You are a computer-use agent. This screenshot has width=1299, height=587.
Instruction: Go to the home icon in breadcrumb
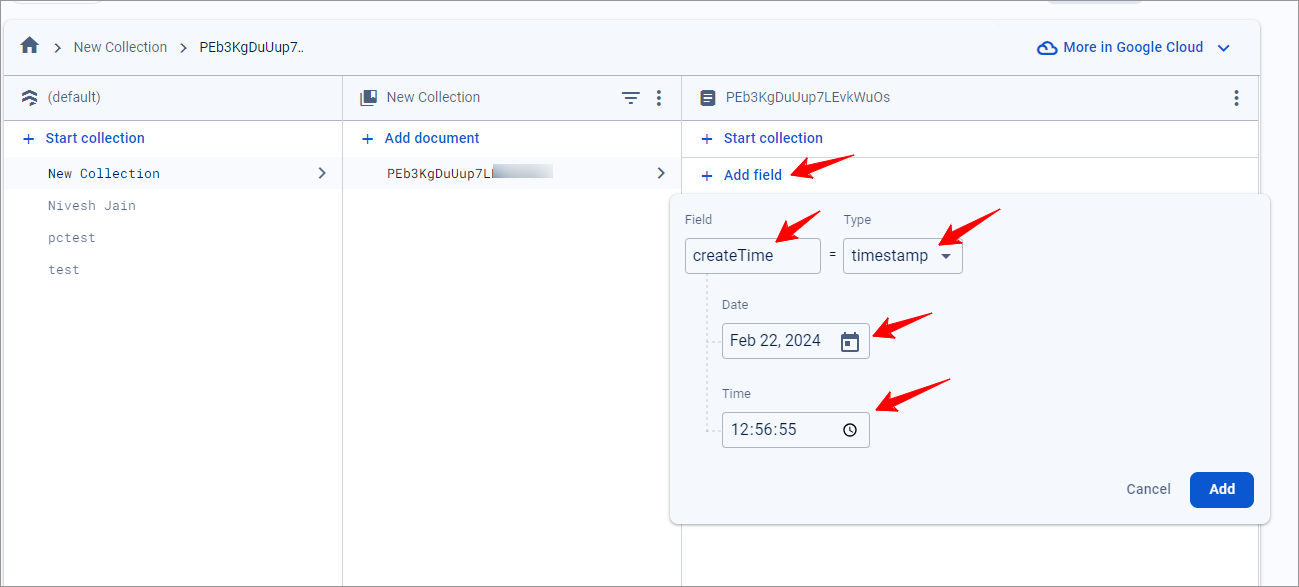[30, 46]
